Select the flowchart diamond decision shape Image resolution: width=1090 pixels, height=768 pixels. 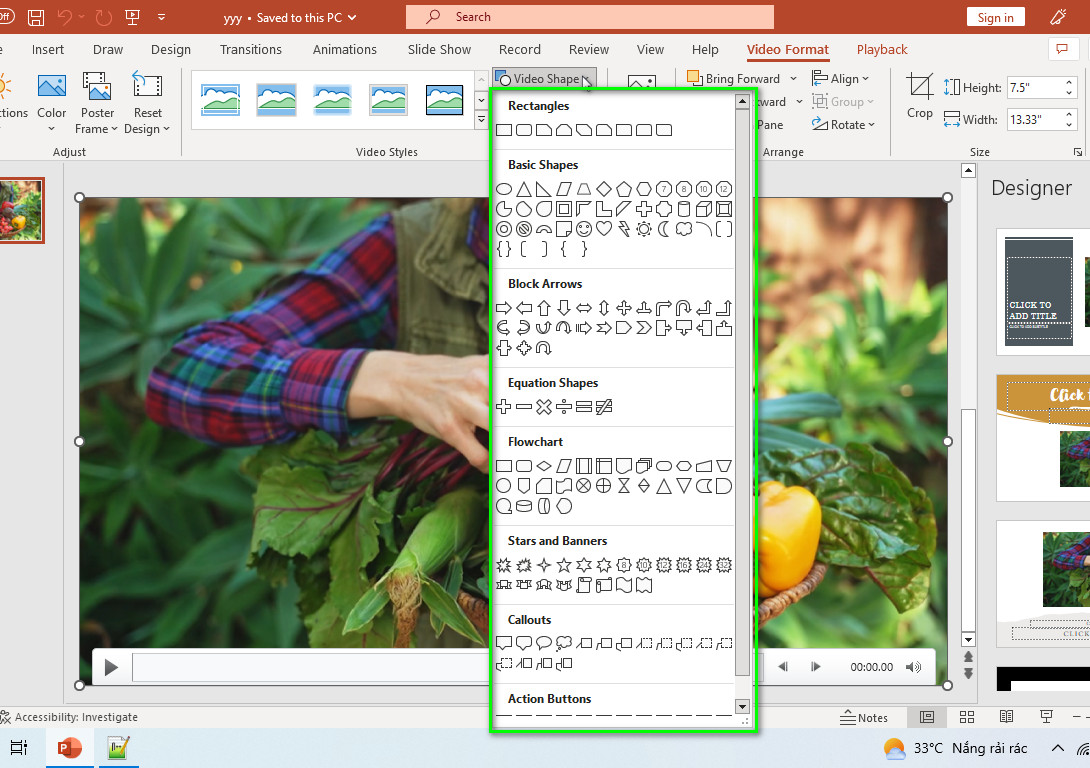(x=544, y=466)
